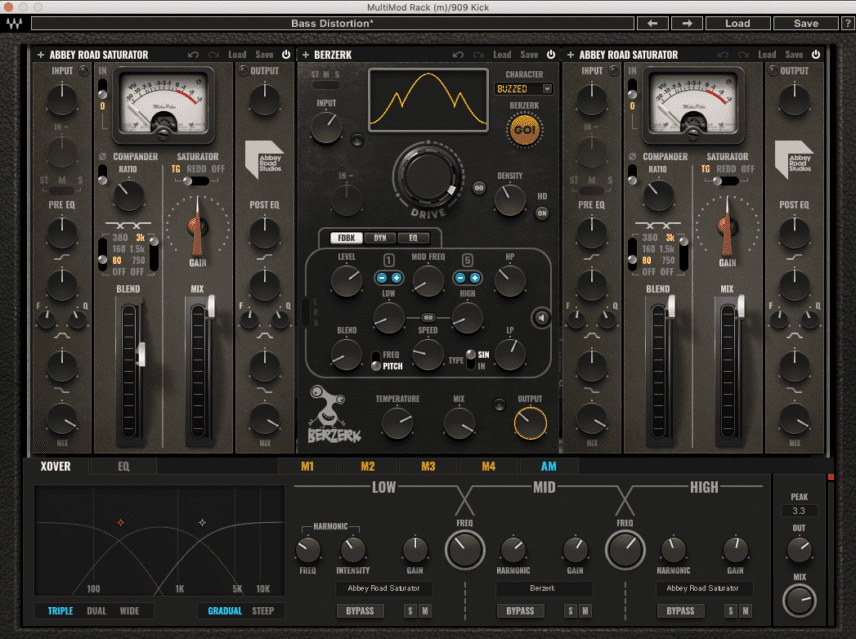
Task: Click the Berzerk OUTPUT knob with orange ring
Action: 530,423
